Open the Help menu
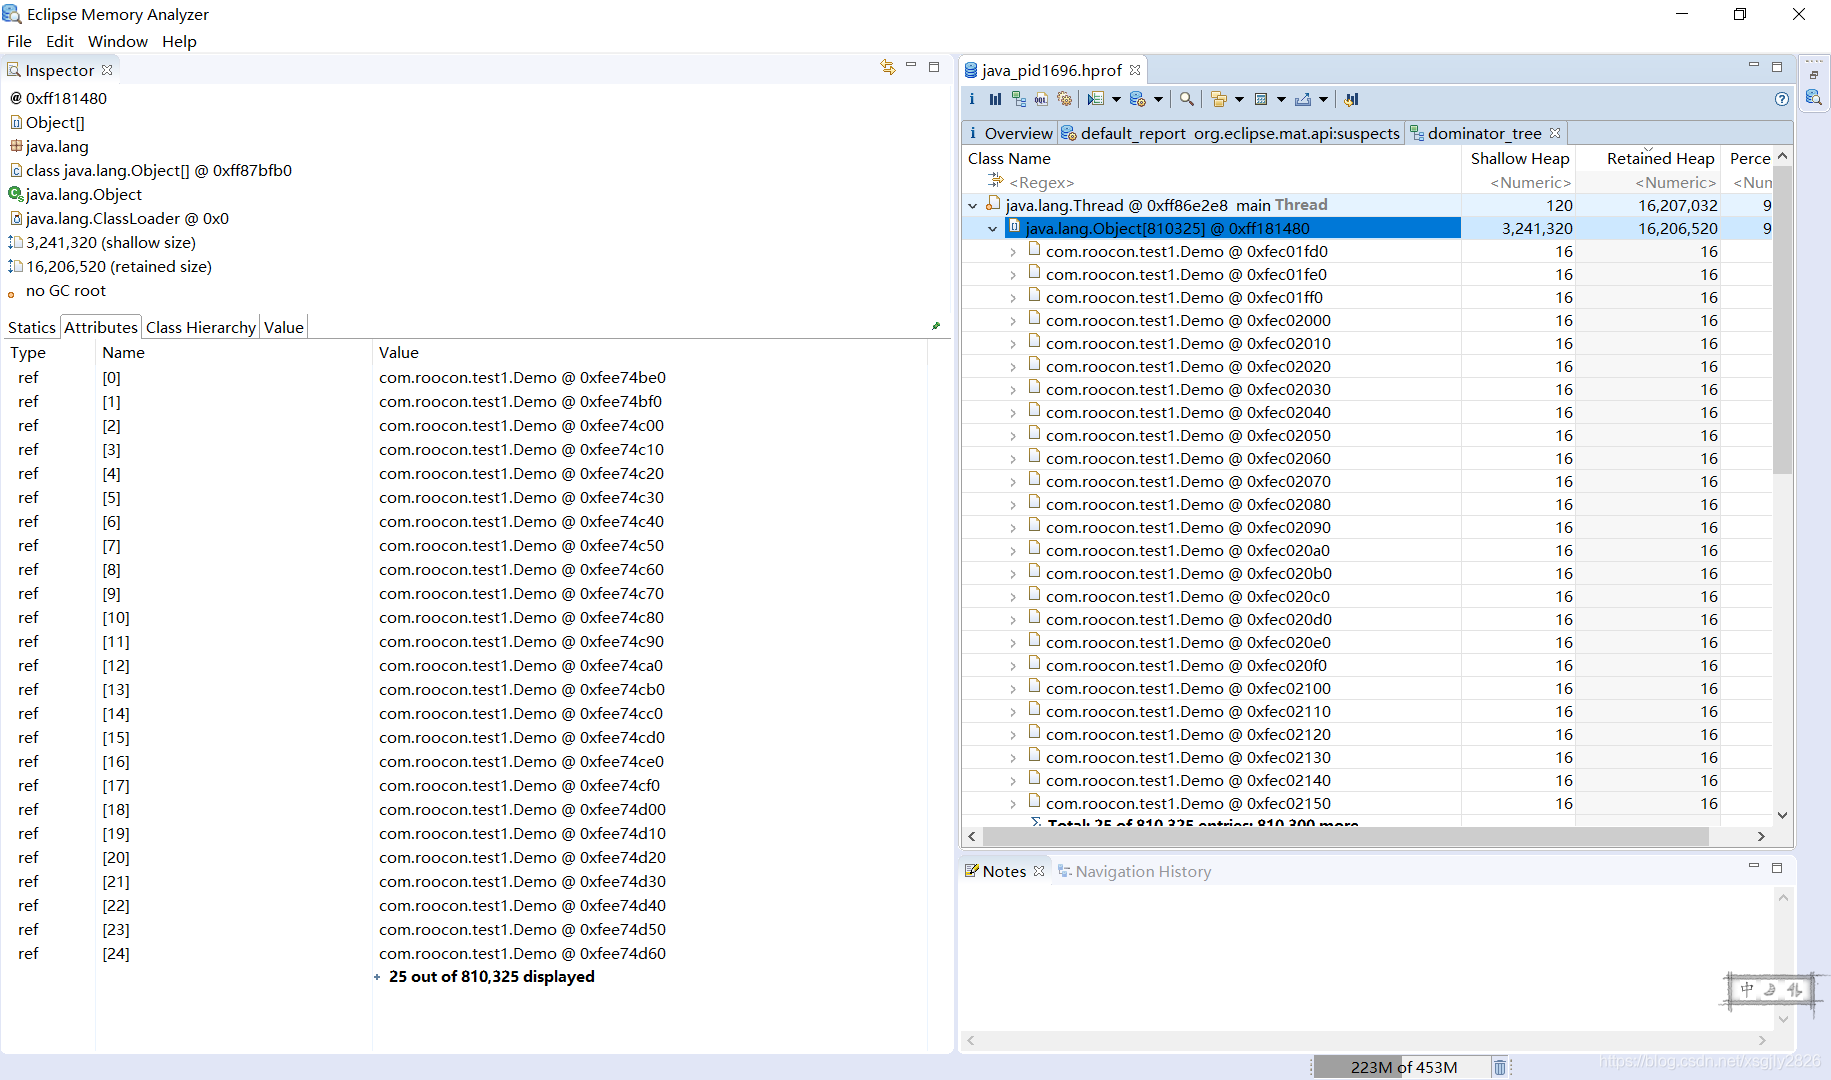This screenshot has height=1080, width=1831. [x=179, y=41]
